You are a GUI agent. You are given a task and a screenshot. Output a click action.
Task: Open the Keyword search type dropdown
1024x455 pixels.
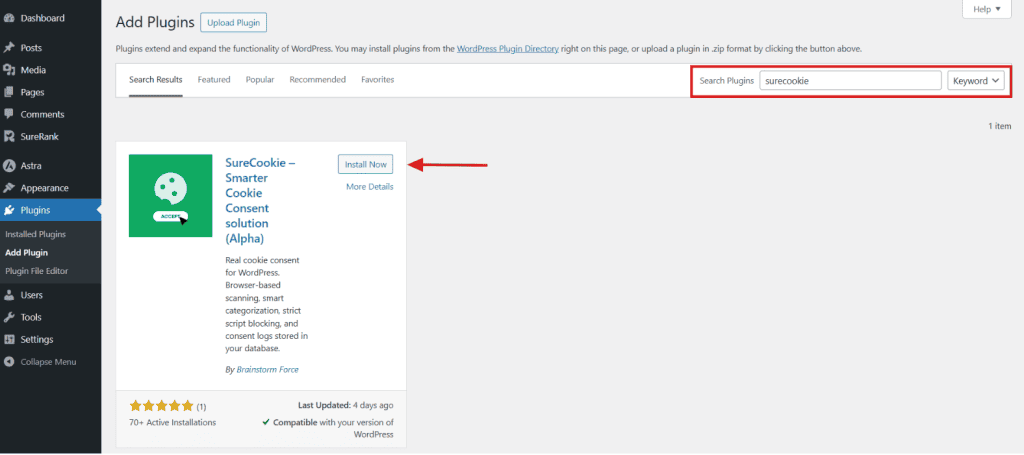(976, 81)
